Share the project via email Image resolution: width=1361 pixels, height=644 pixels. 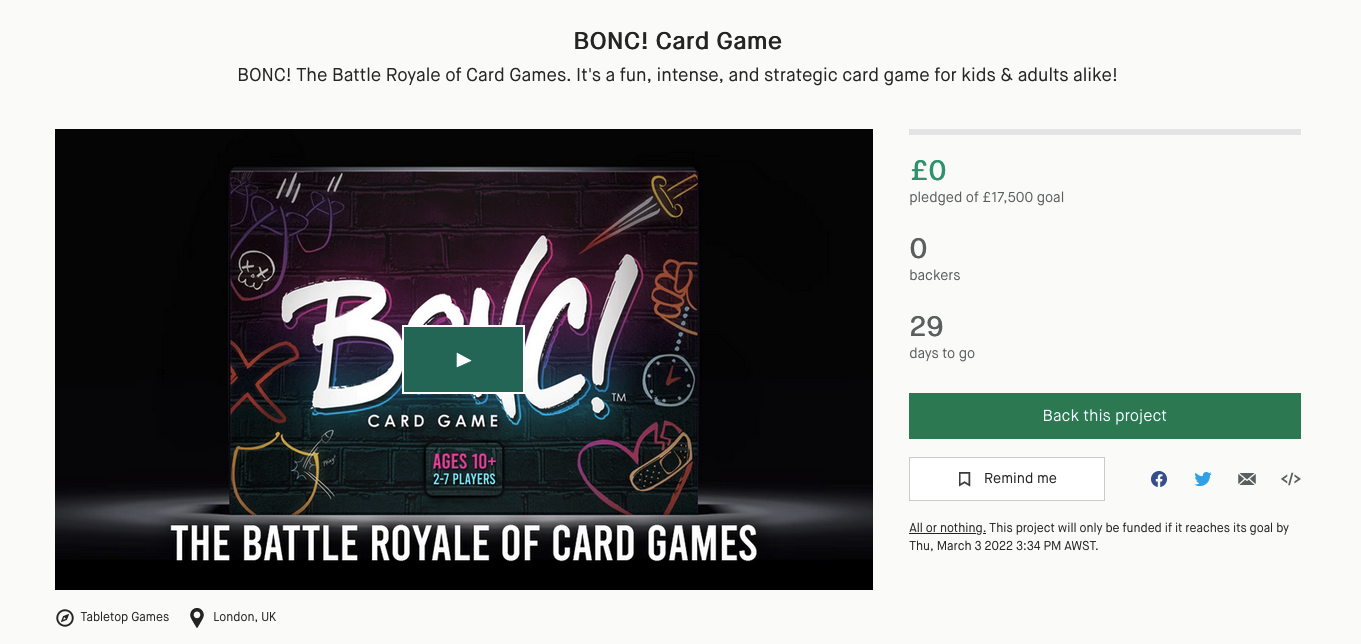[x=1246, y=479]
